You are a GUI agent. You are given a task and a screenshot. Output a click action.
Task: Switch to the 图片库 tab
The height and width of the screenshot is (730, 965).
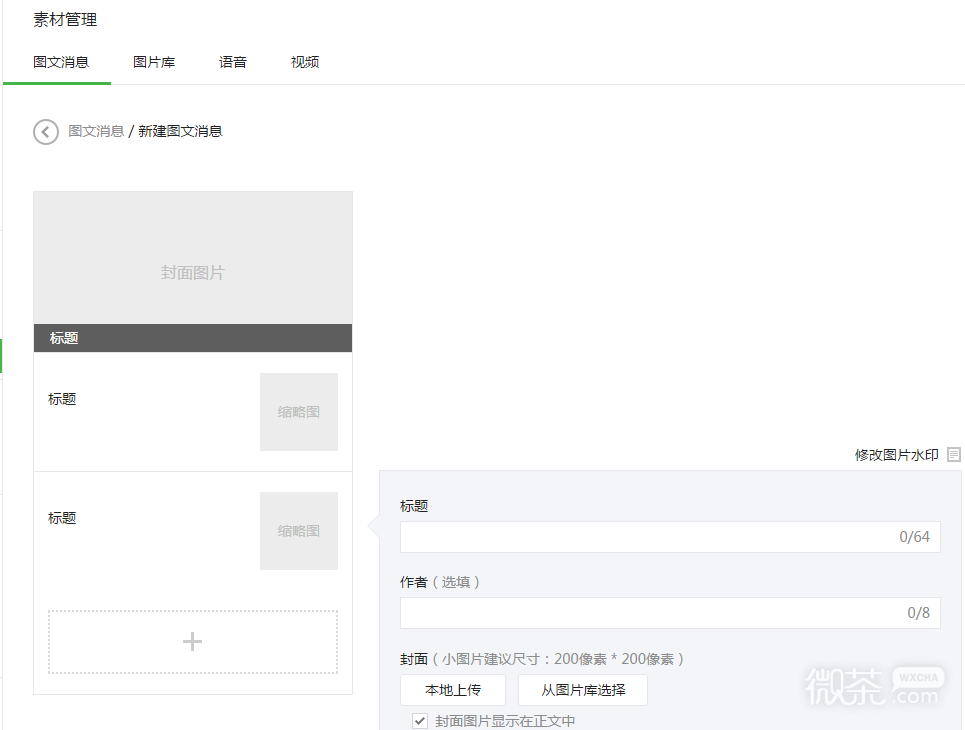pos(154,62)
